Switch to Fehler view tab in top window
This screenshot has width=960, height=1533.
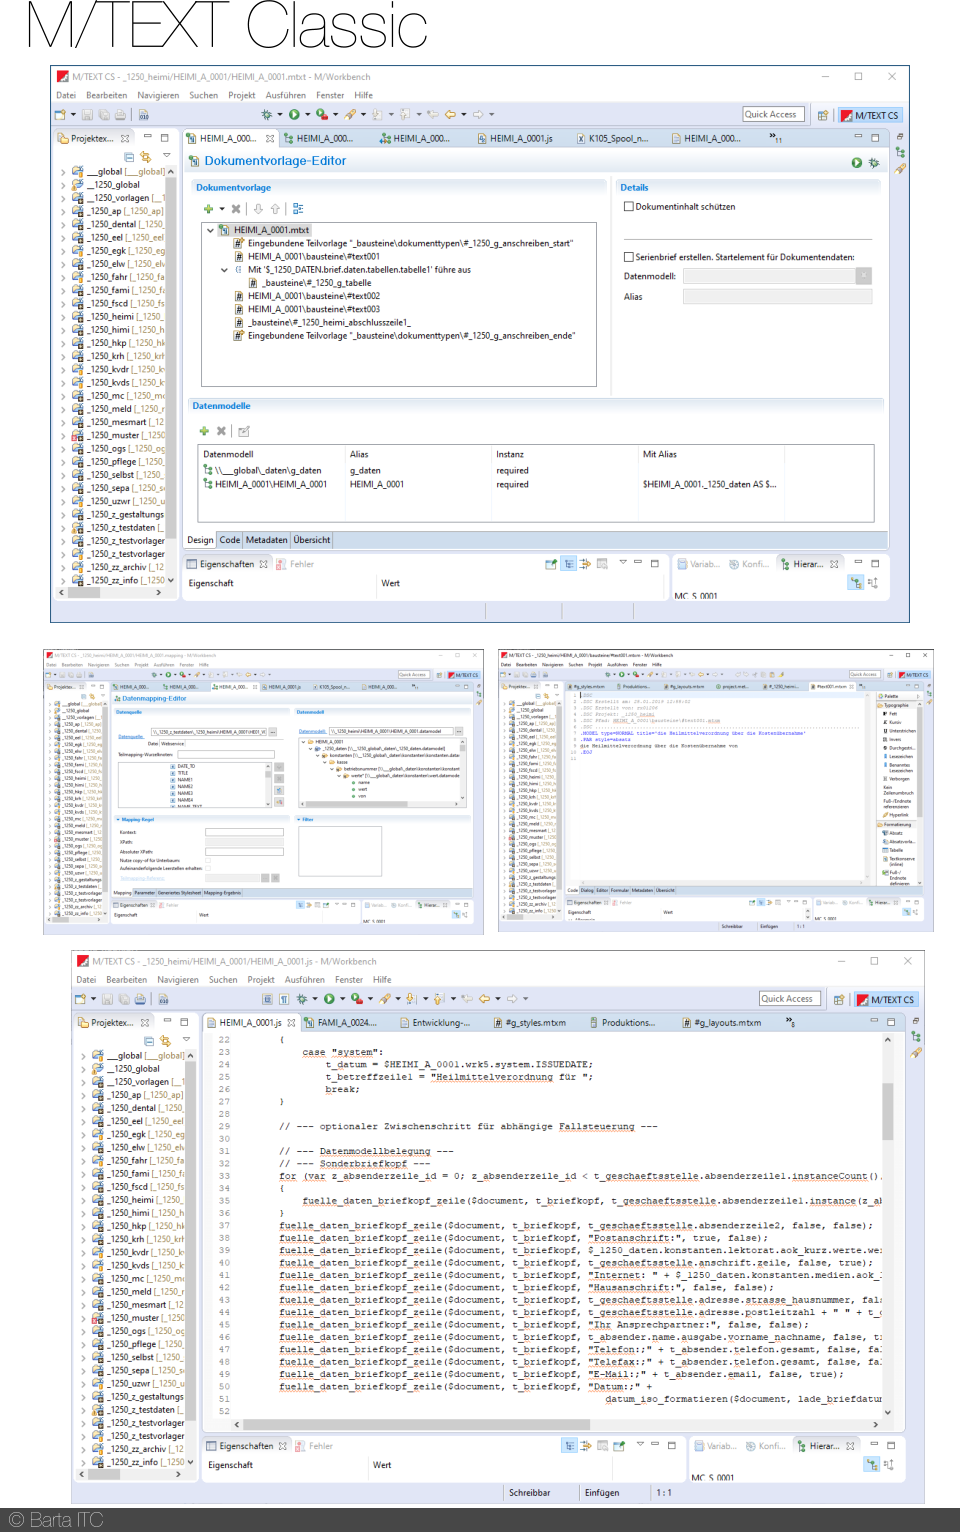click(296, 564)
